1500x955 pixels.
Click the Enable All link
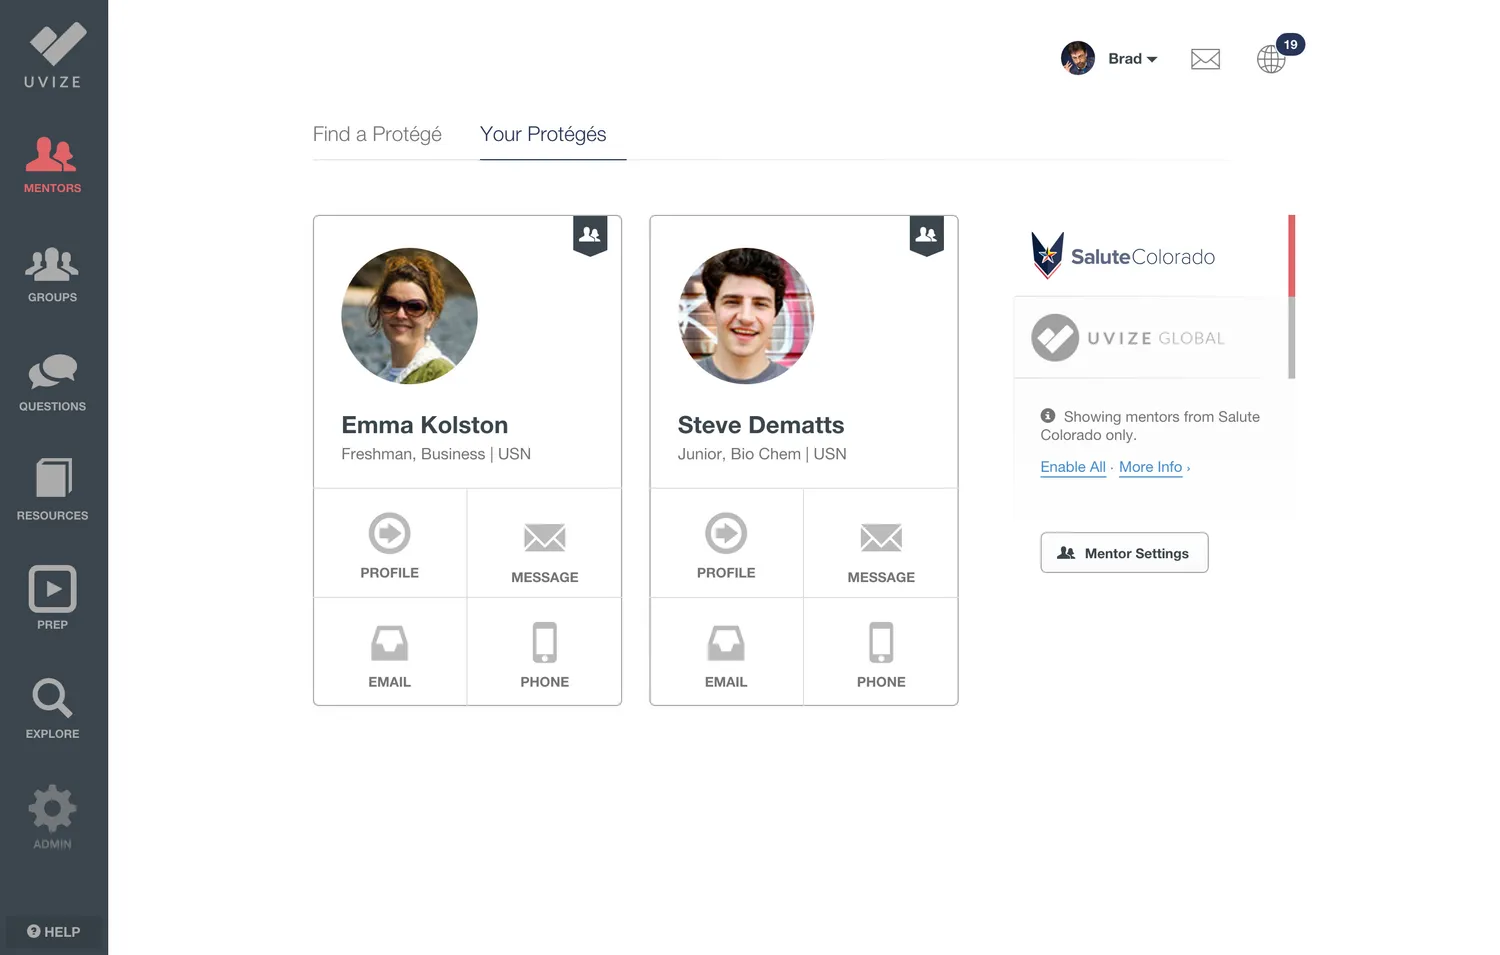coord(1073,467)
